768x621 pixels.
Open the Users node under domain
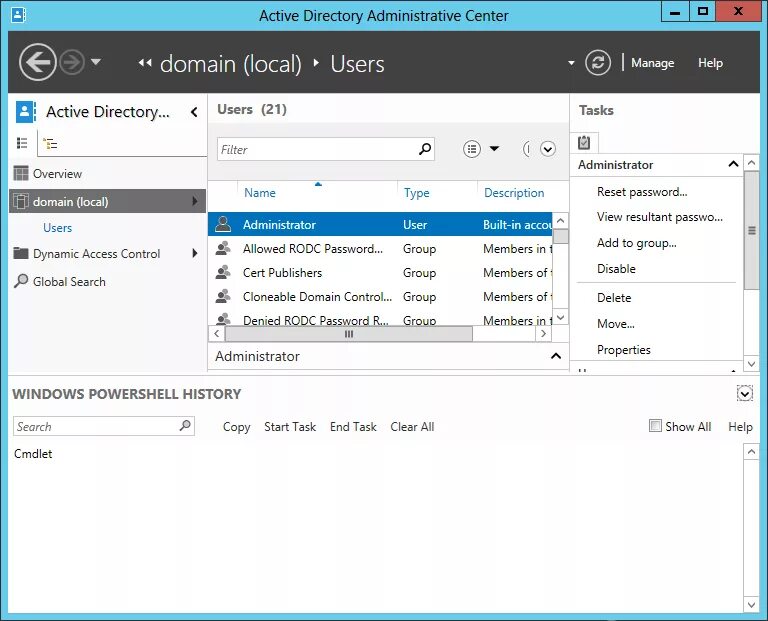57,228
